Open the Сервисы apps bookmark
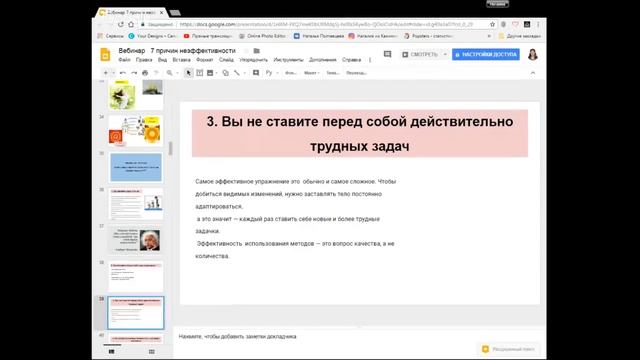The height and width of the screenshot is (360, 640). (x=111, y=36)
